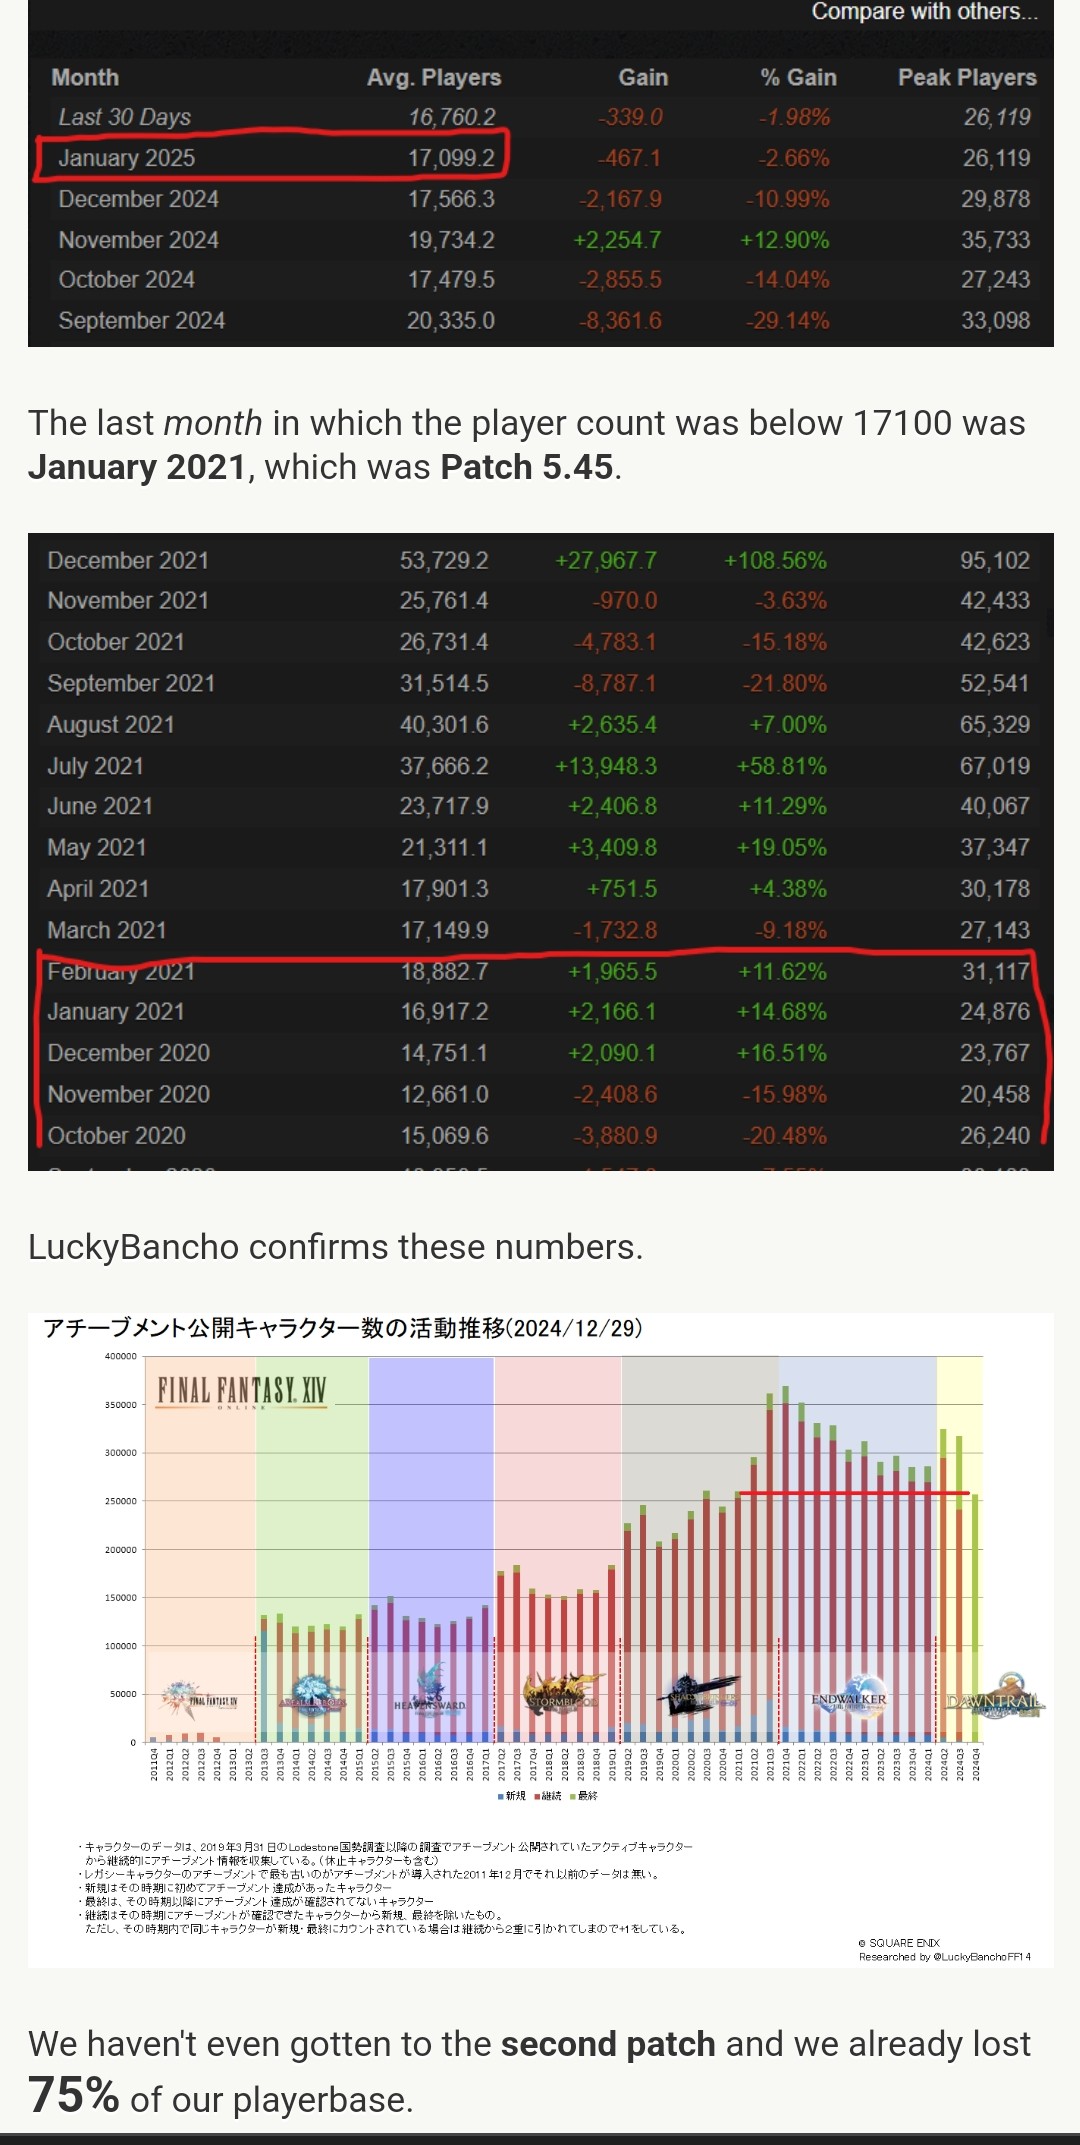This screenshot has height=2145, width=1080.
Task: Sort by the Peak Players column header
Action: (967, 77)
